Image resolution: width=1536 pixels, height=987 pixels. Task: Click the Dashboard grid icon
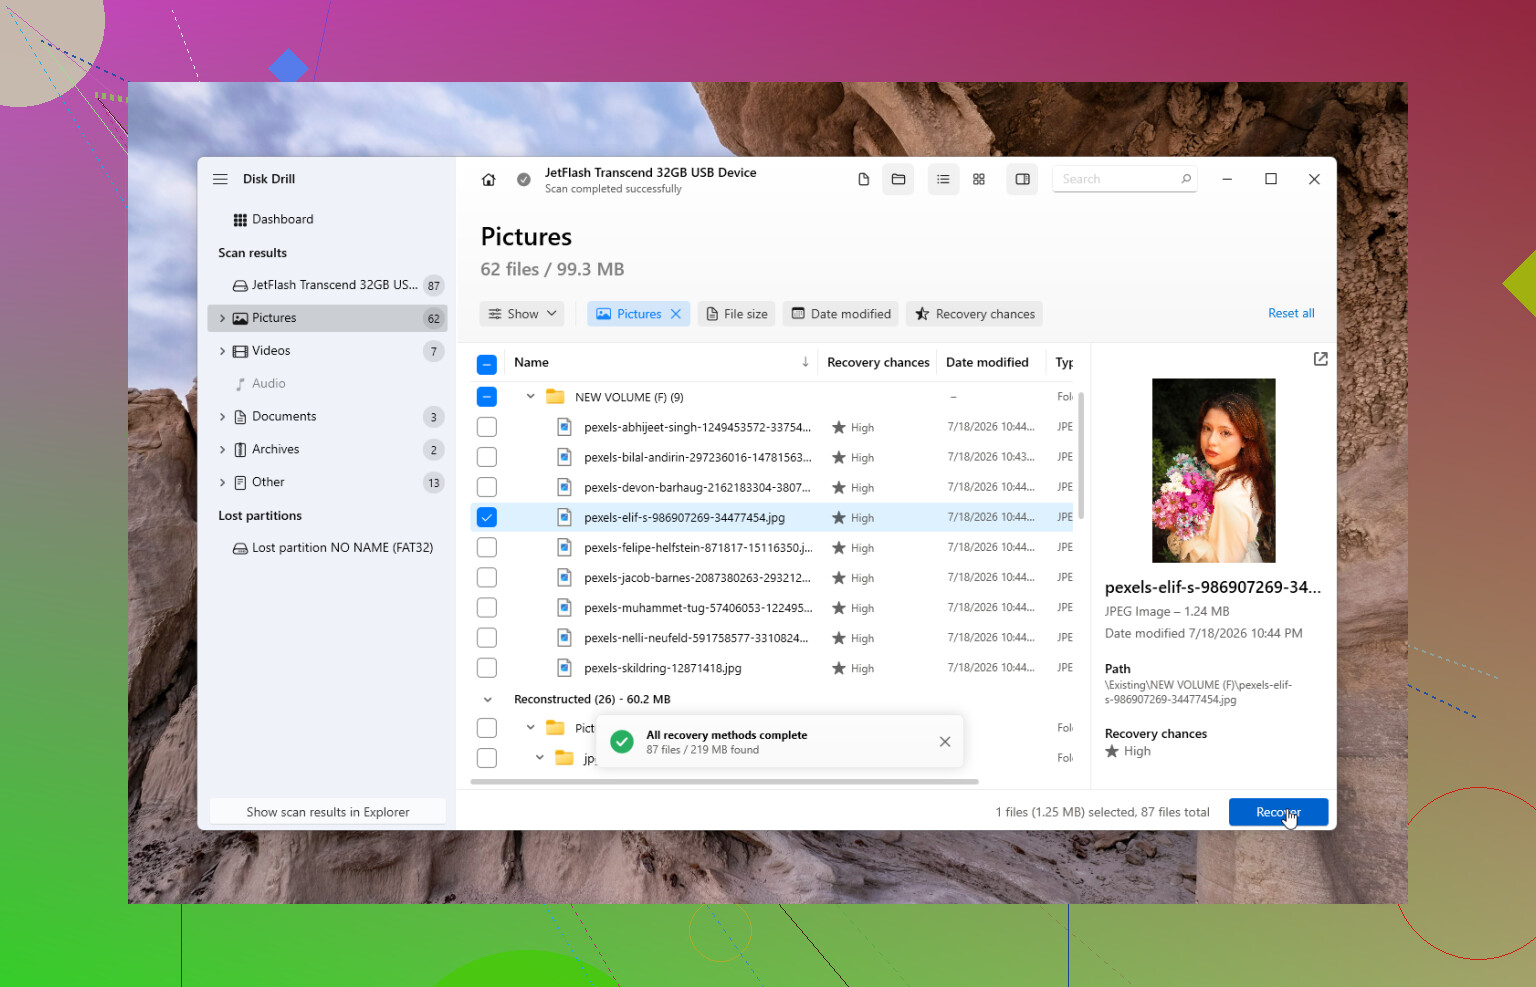point(240,220)
